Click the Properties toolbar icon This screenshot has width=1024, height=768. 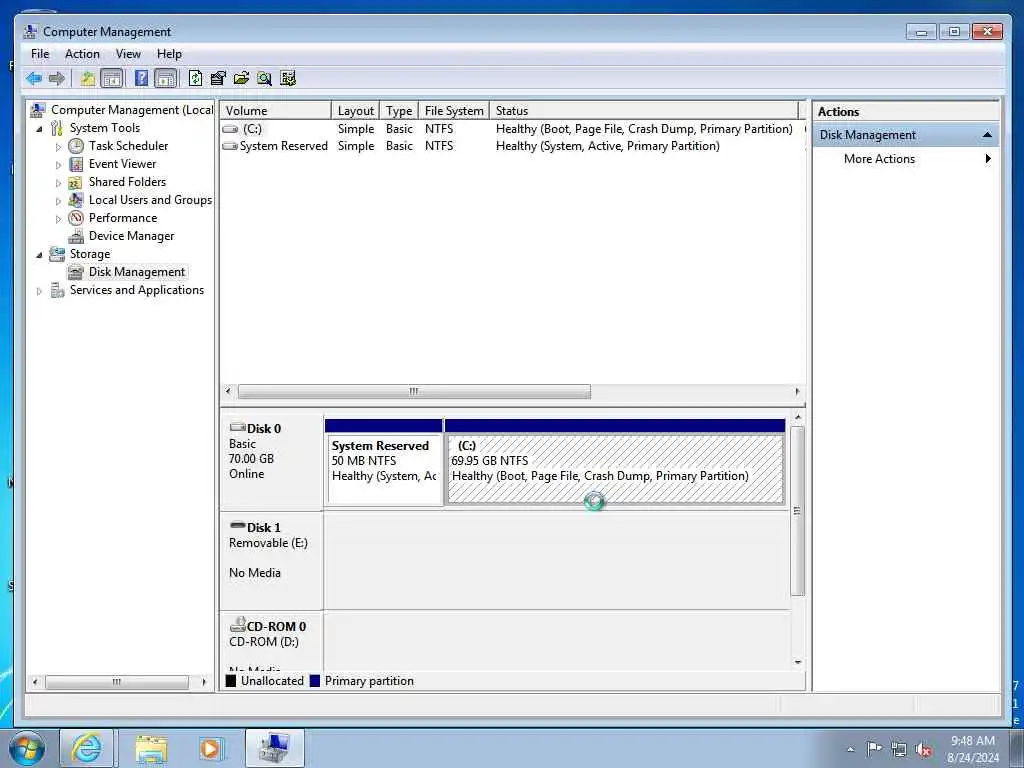click(x=217, y=78)
